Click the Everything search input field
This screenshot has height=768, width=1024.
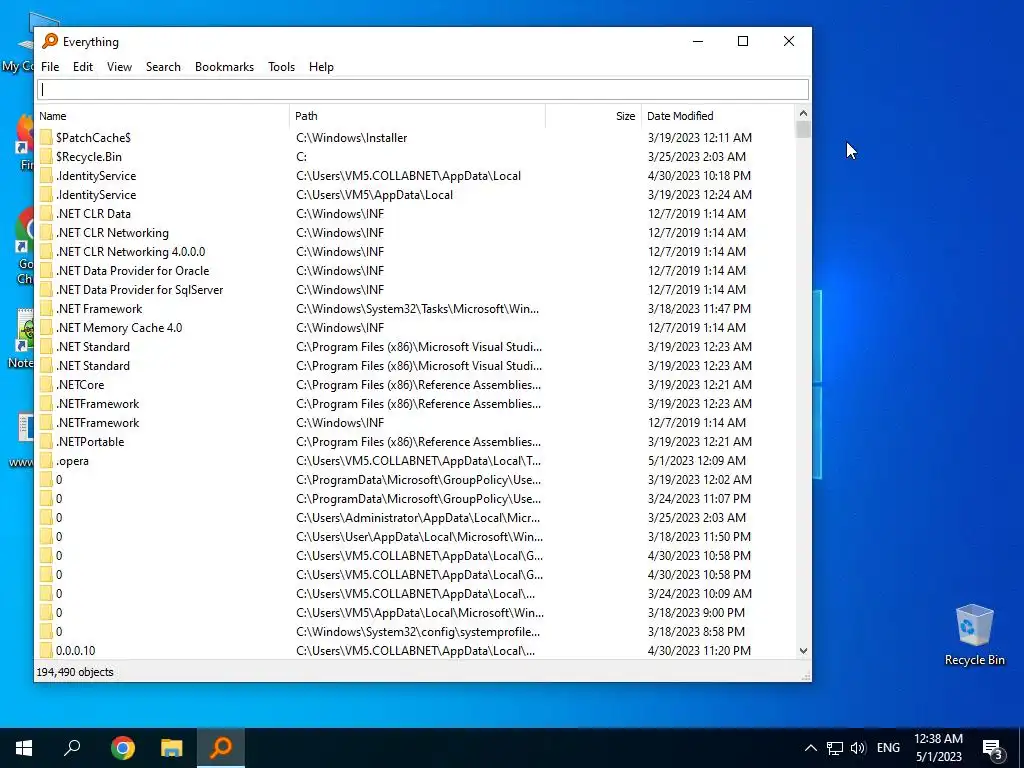point(423,89)
